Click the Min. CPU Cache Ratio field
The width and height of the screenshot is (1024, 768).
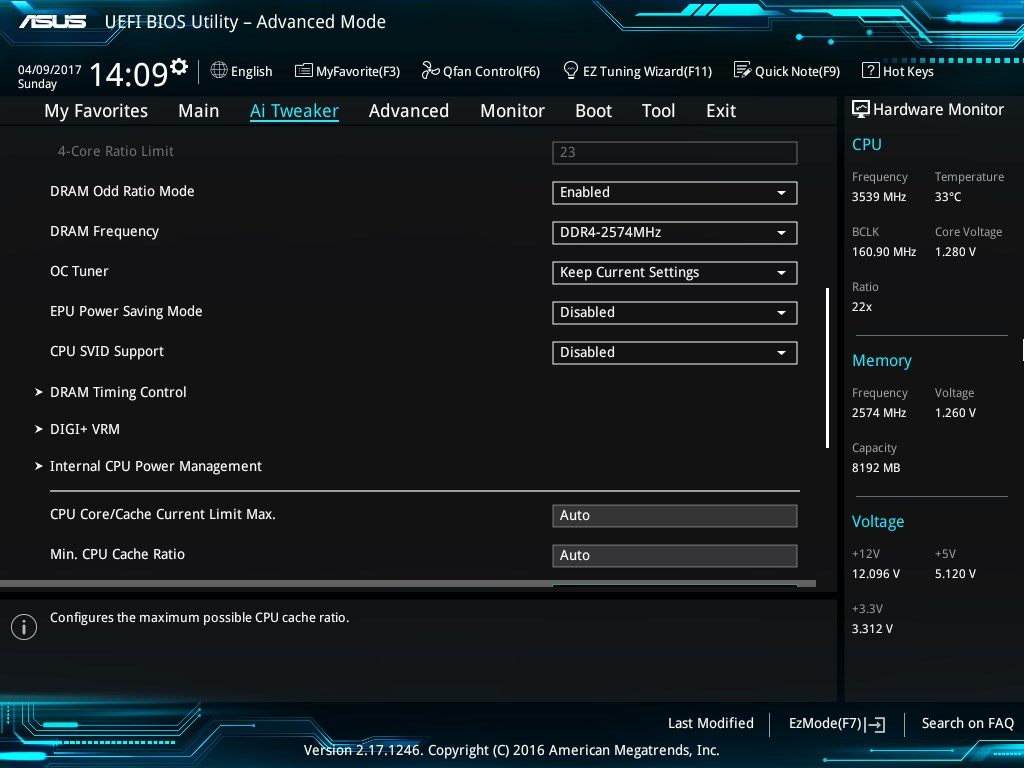coord(675,555)
